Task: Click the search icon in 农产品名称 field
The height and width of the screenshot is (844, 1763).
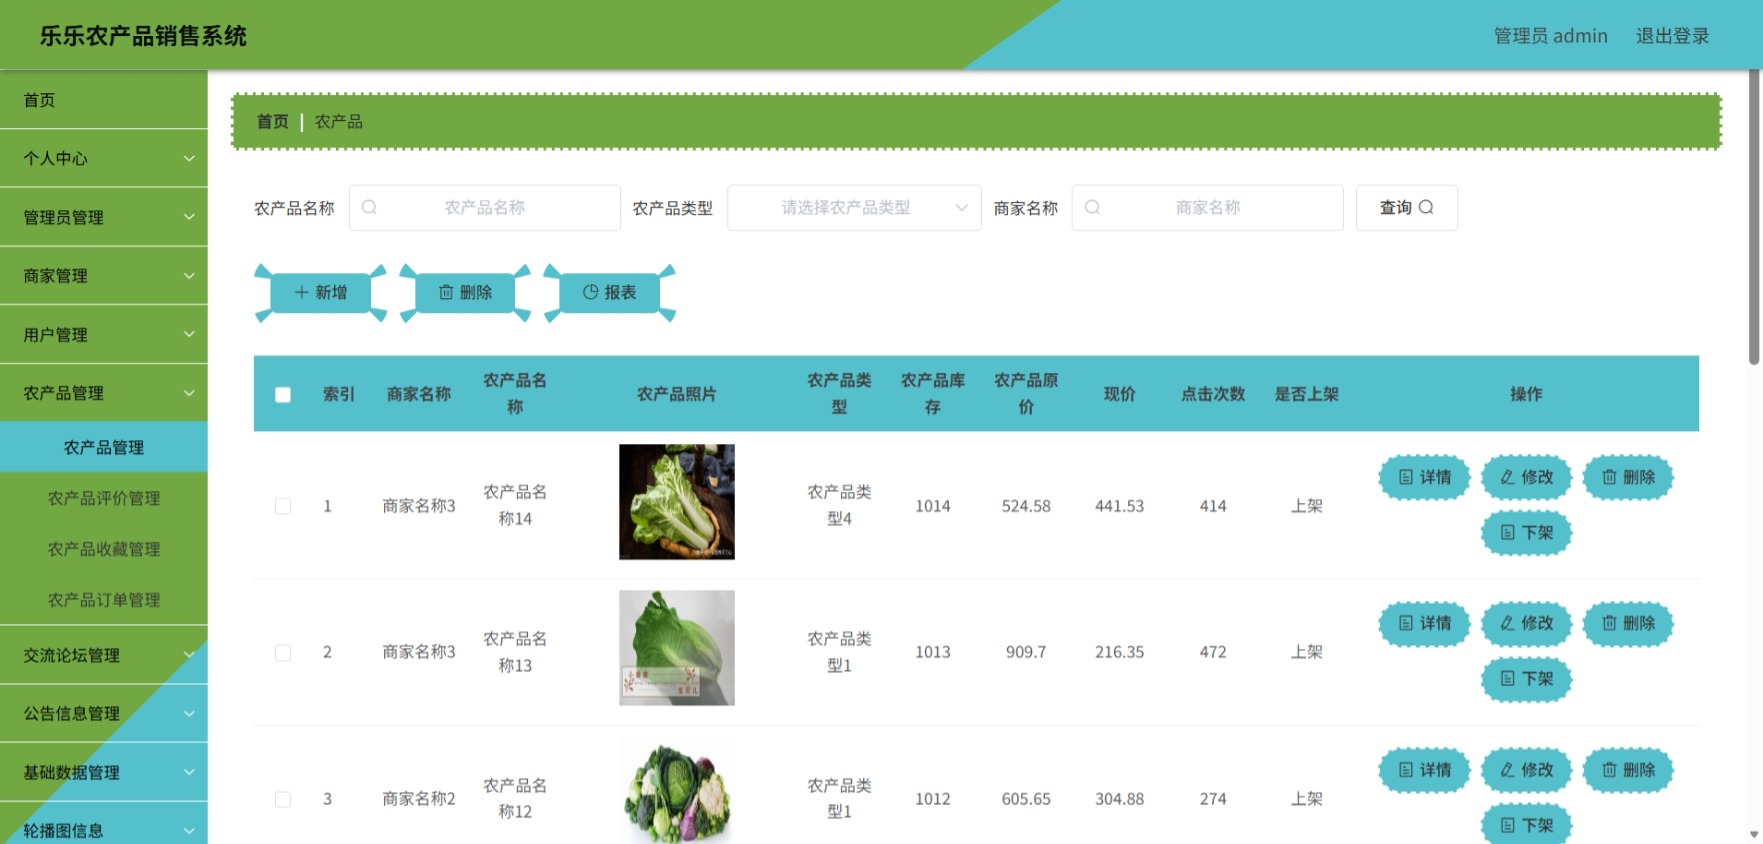Action: (369, 207)
